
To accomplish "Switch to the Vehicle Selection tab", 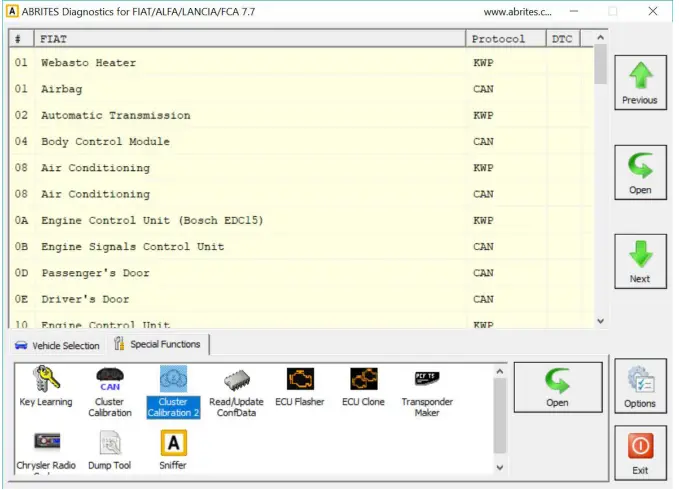I will point(57,345).
